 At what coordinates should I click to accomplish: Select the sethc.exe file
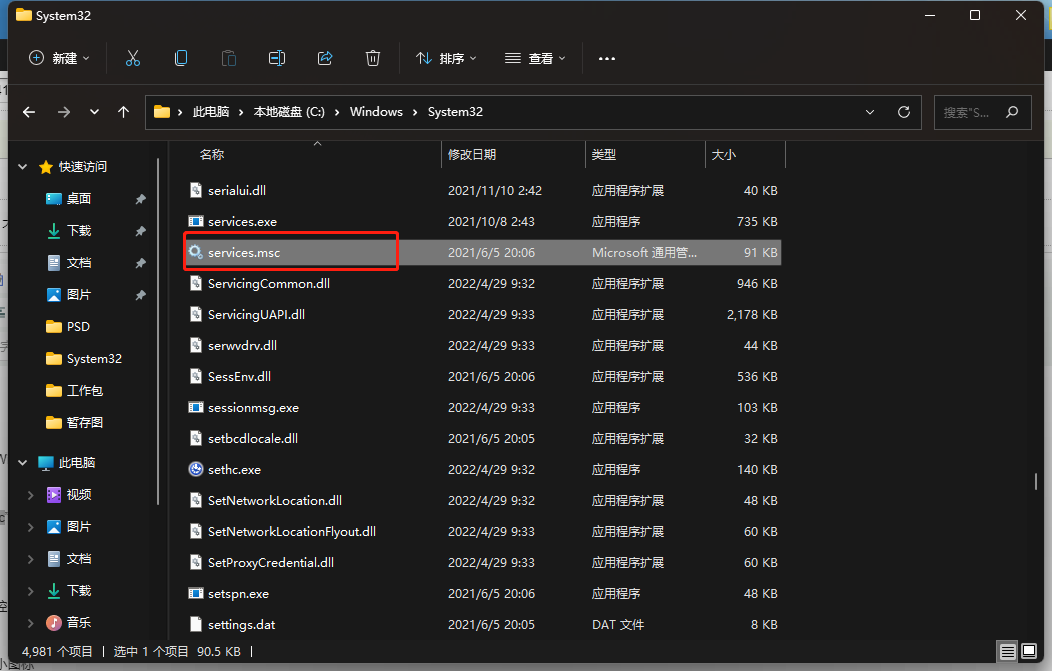234,469
